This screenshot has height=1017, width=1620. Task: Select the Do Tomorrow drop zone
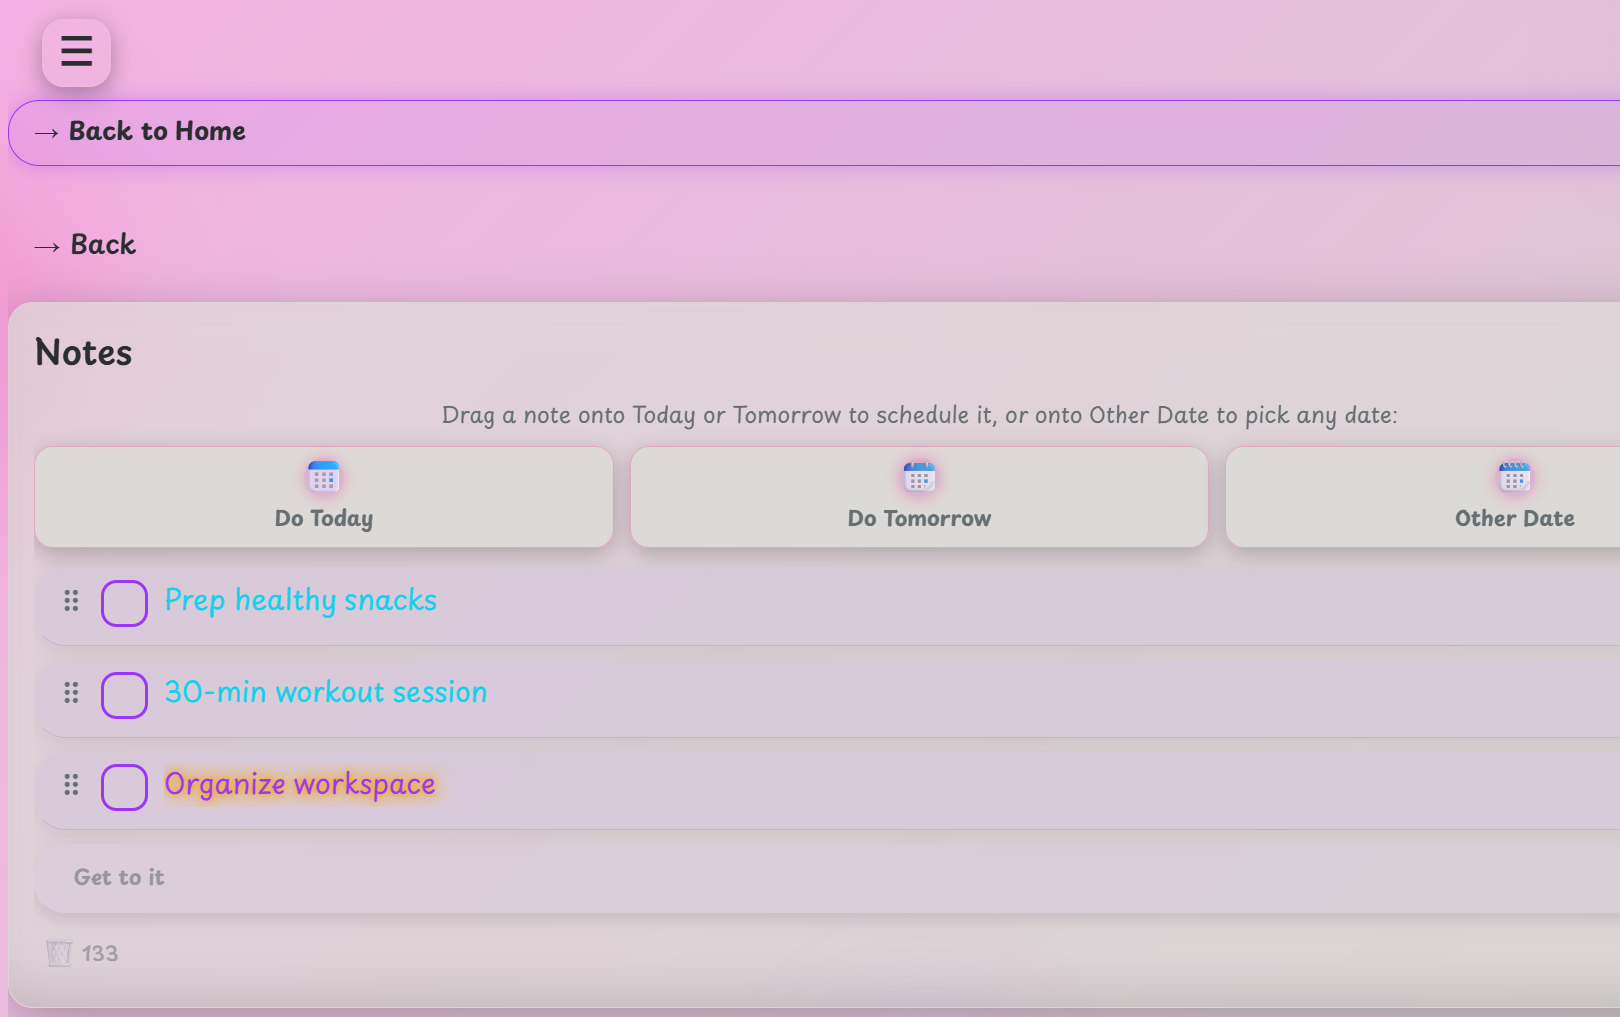919,497
